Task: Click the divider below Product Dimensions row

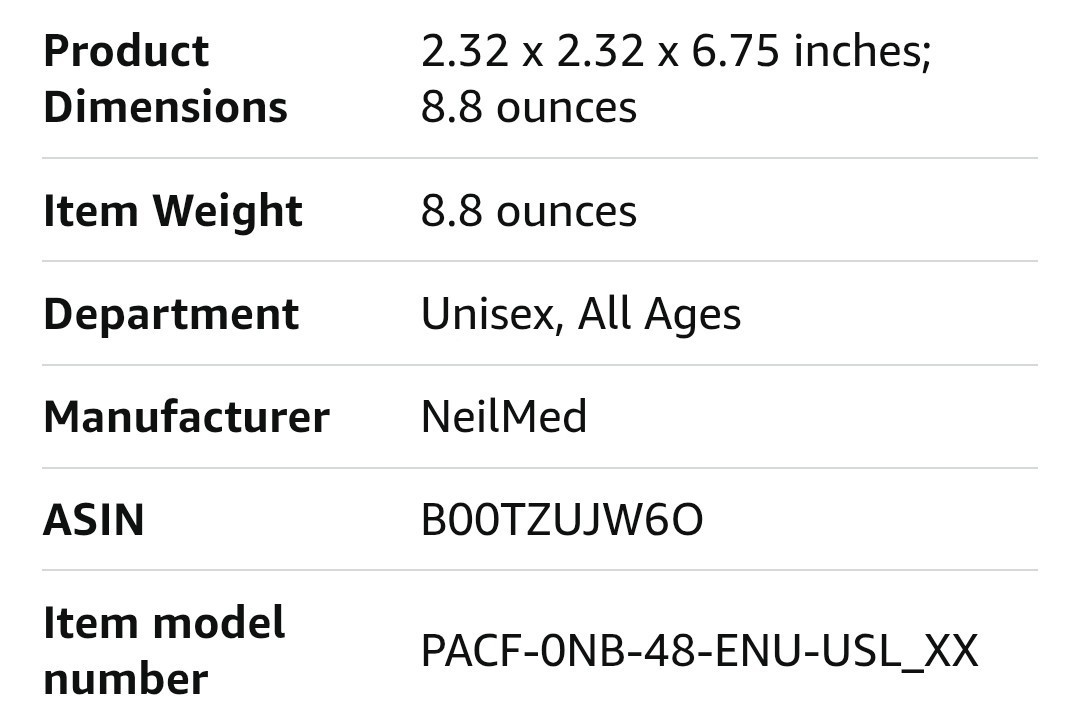Action: (540, 158)
